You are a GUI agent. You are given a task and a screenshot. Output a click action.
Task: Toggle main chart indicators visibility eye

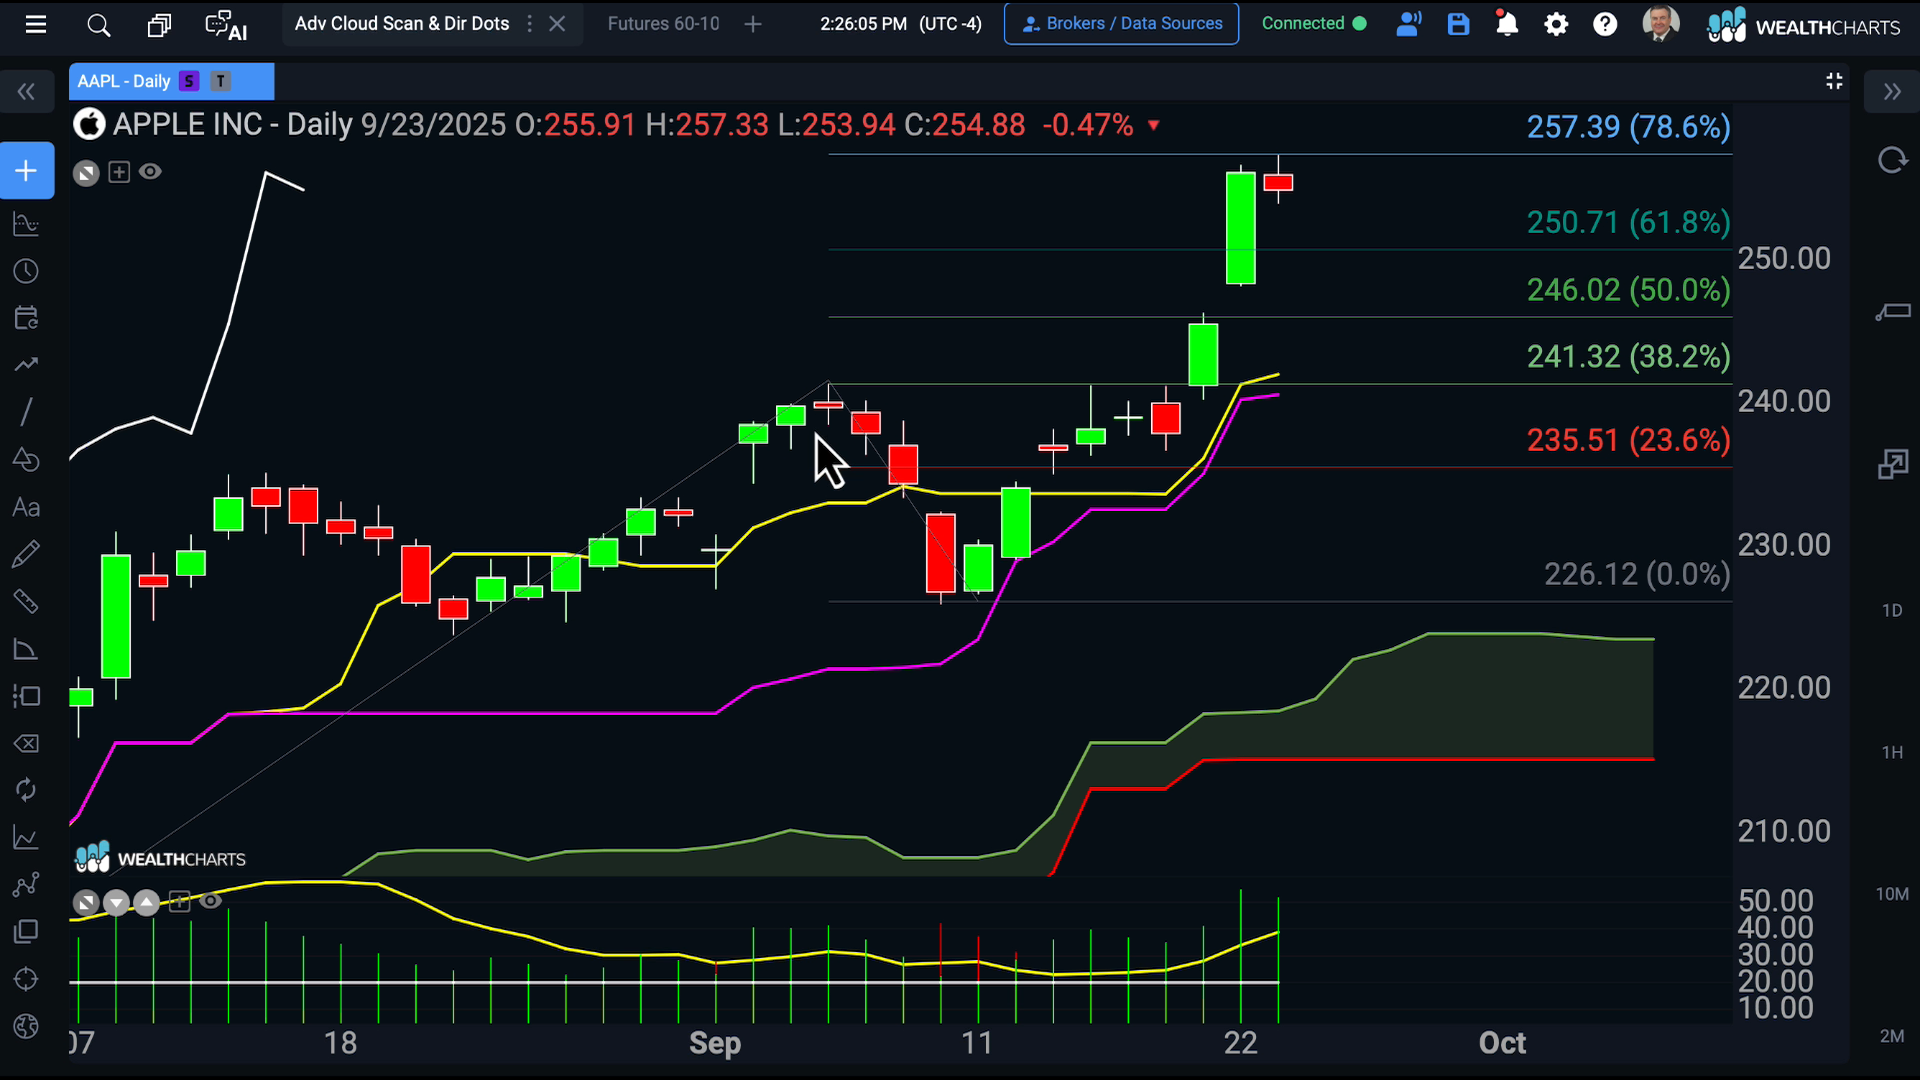(x=150, y=172)
